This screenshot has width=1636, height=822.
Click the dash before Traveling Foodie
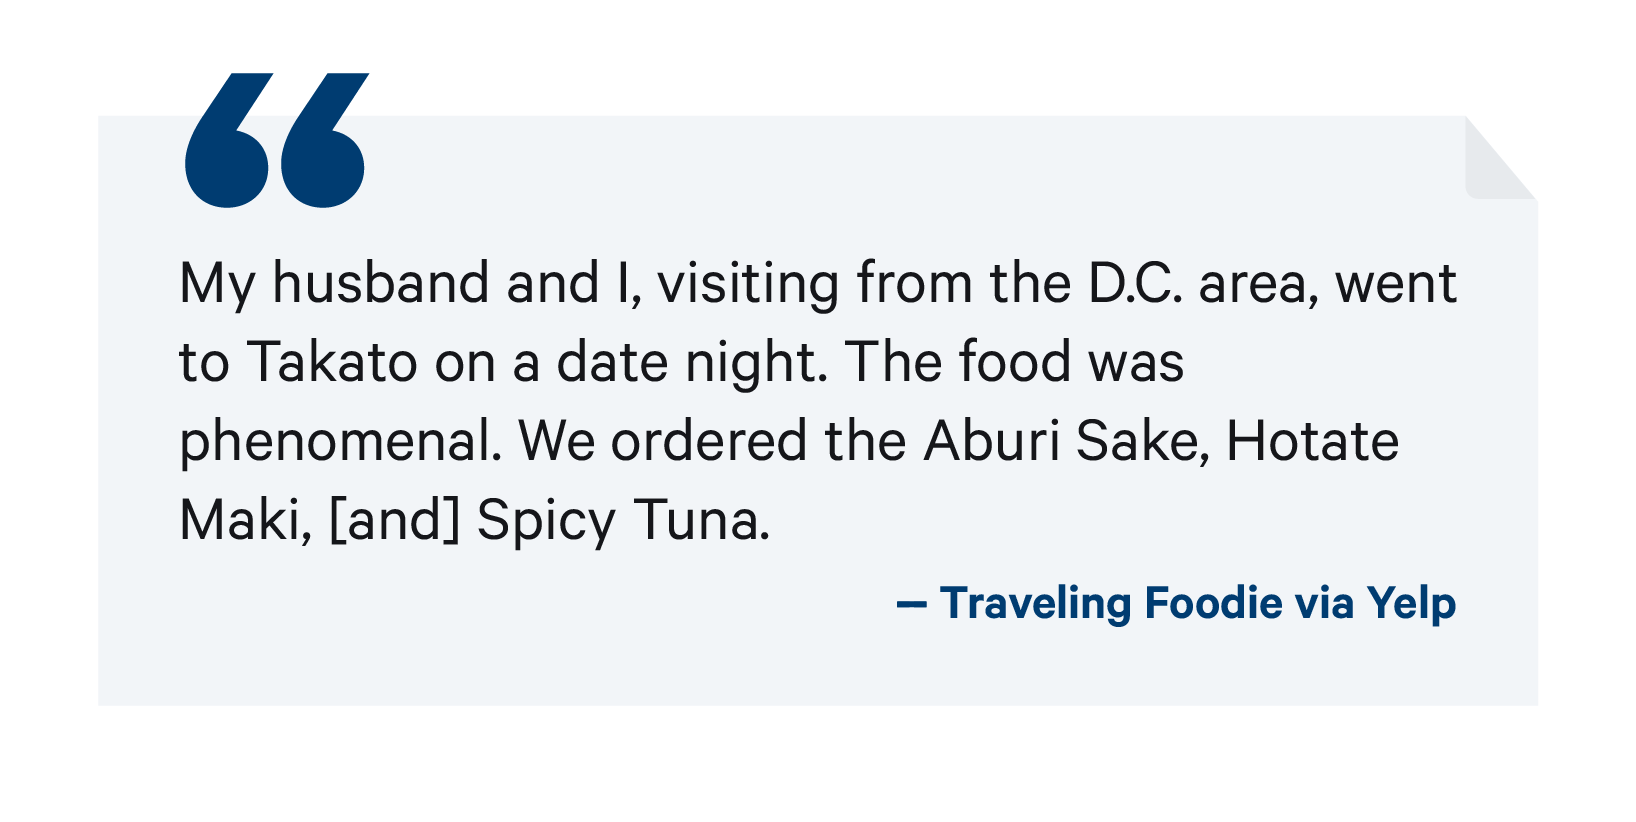click(x=912, y=605)
